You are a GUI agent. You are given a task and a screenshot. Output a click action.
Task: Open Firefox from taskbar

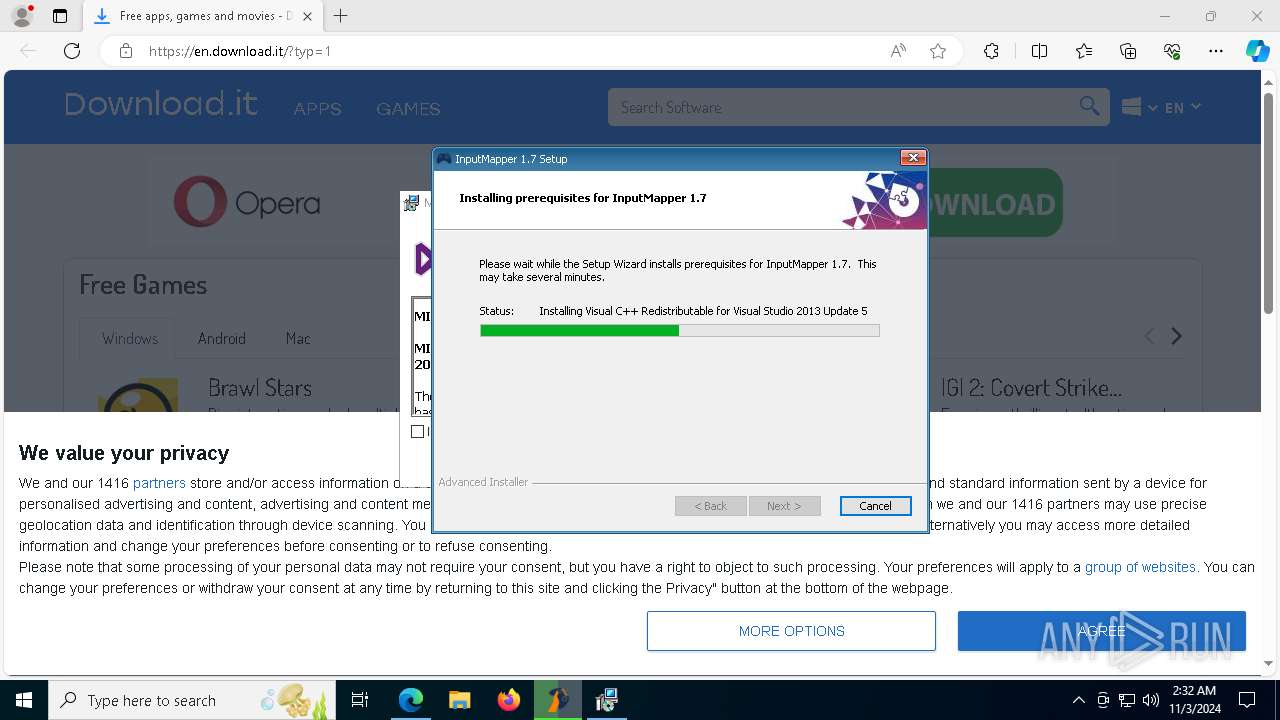(x=508, y=700)
